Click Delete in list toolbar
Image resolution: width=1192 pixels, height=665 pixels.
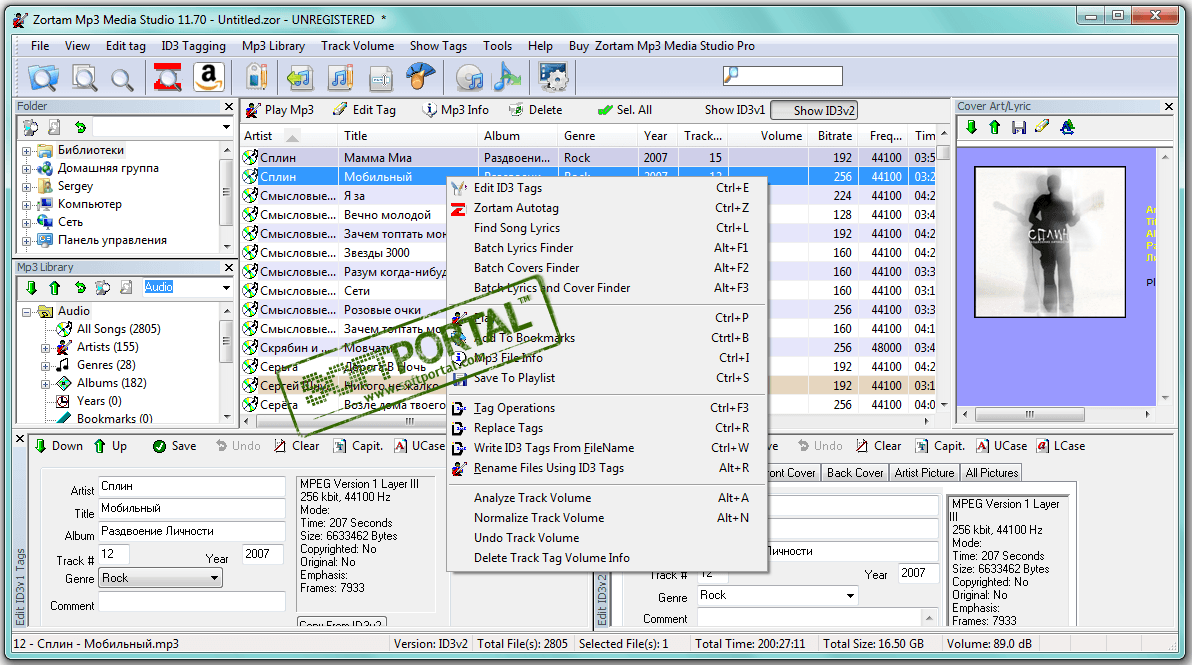click(x=536, y=110)
